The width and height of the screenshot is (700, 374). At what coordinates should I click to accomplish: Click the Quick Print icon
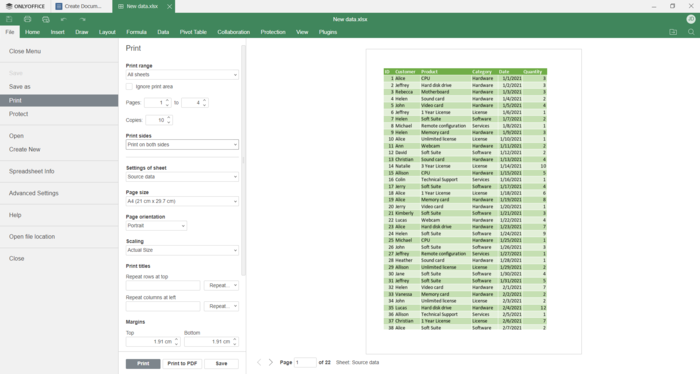click(46, 19)
